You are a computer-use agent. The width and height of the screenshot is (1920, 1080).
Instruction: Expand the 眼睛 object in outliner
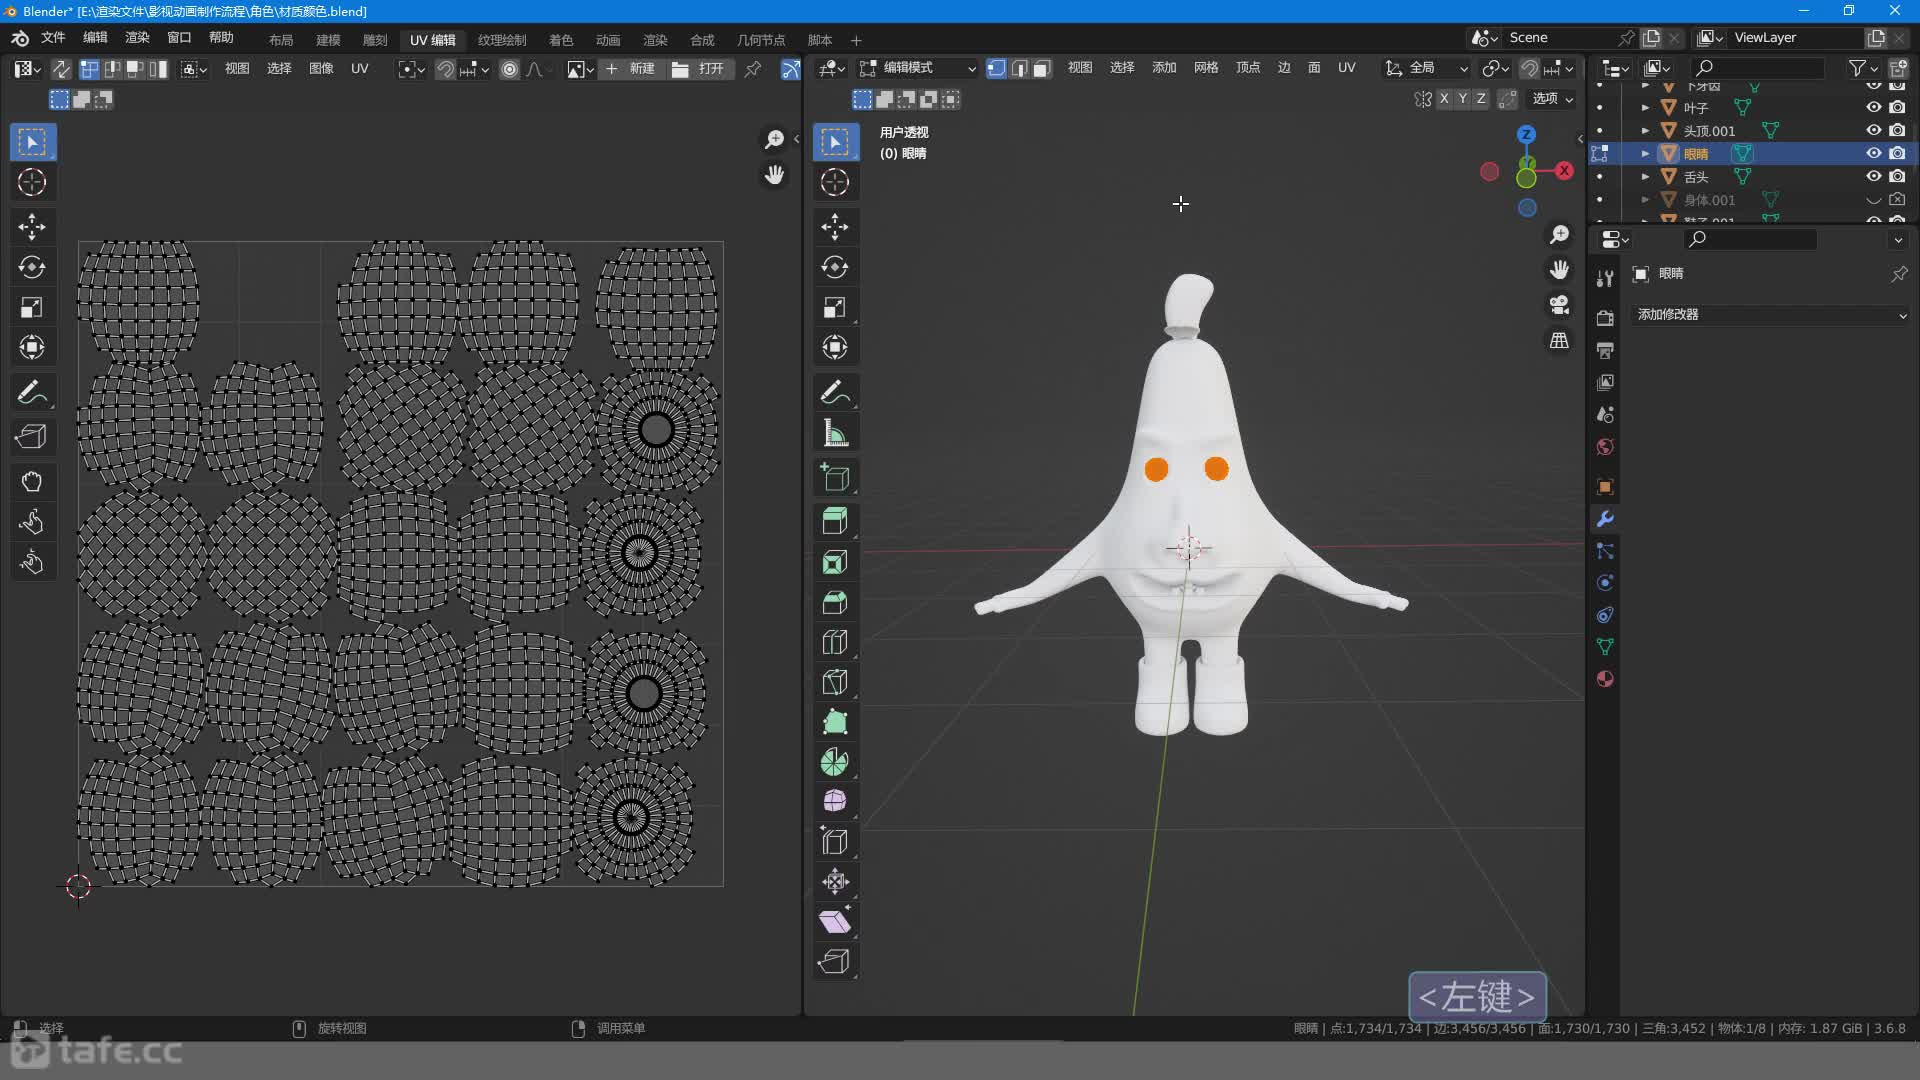click(1645, 153)
